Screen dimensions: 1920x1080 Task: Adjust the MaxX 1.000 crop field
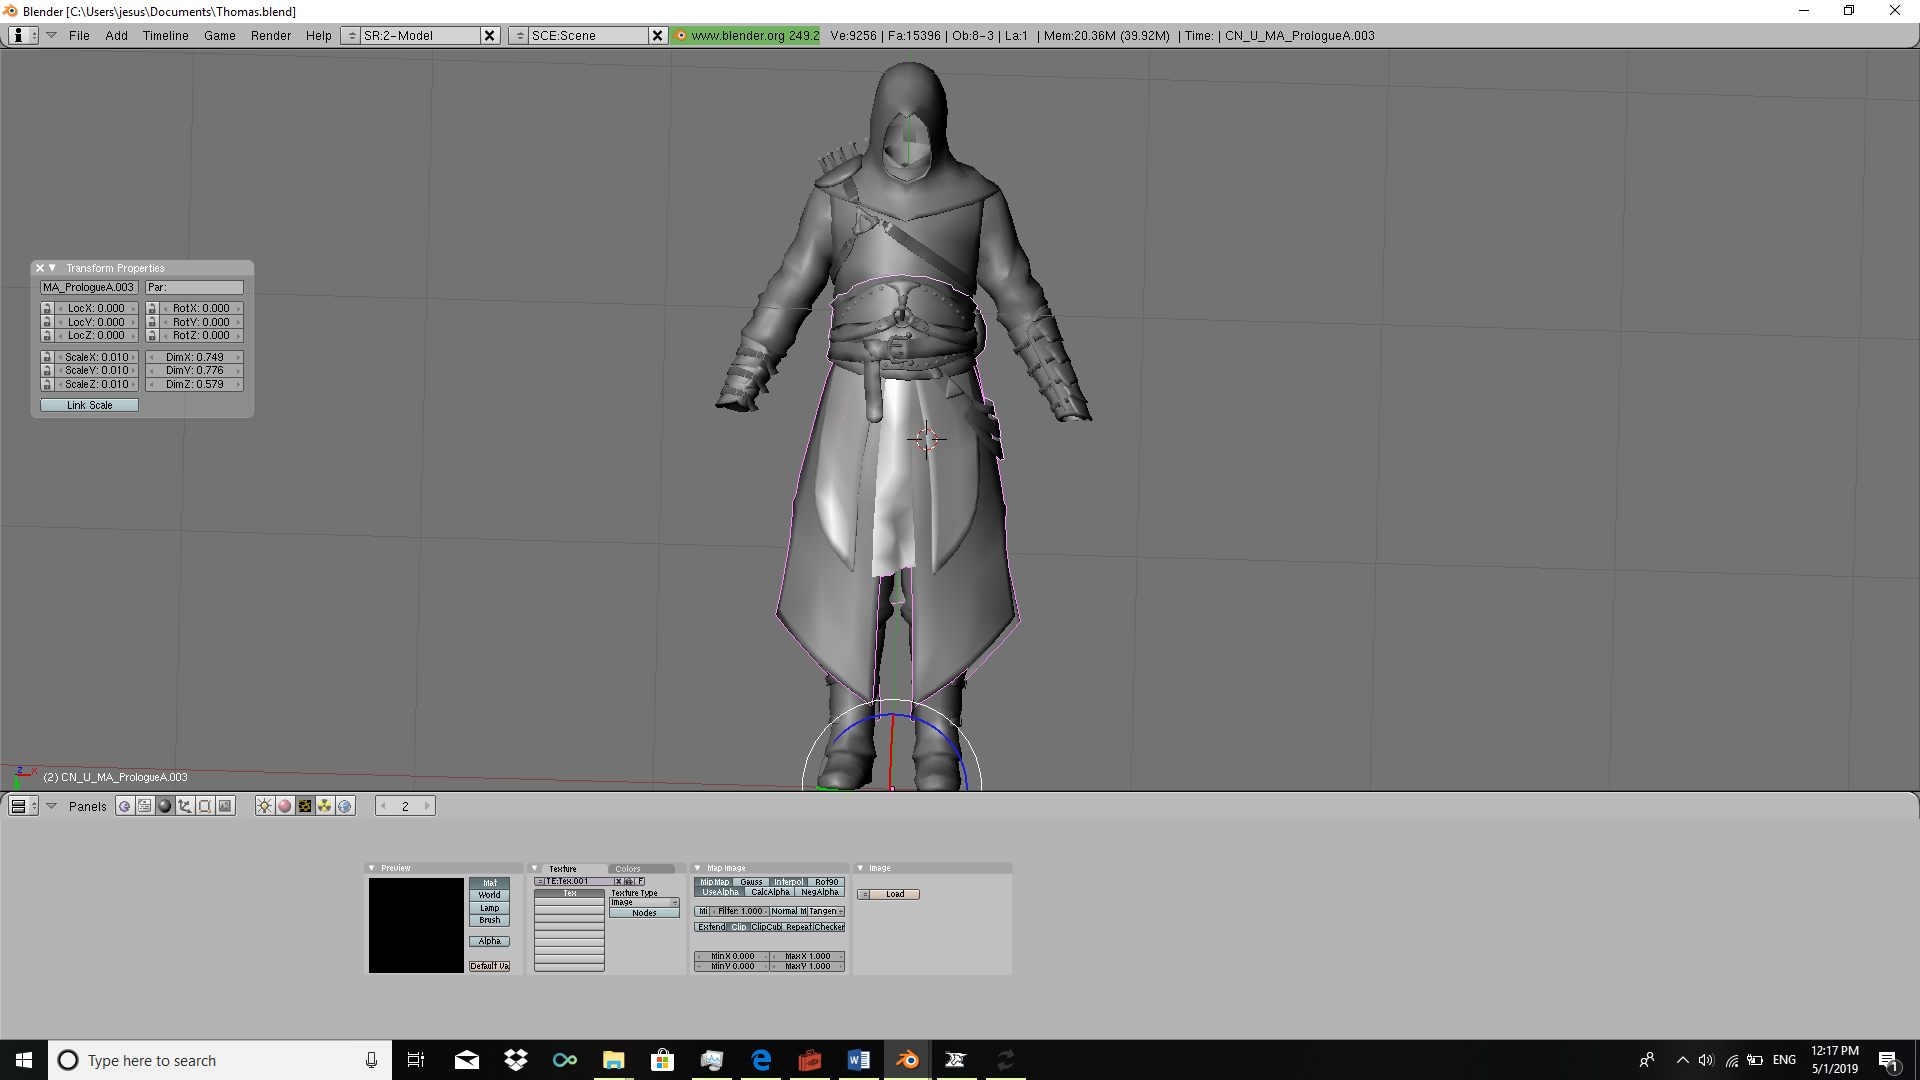click(x=808, y=956)
